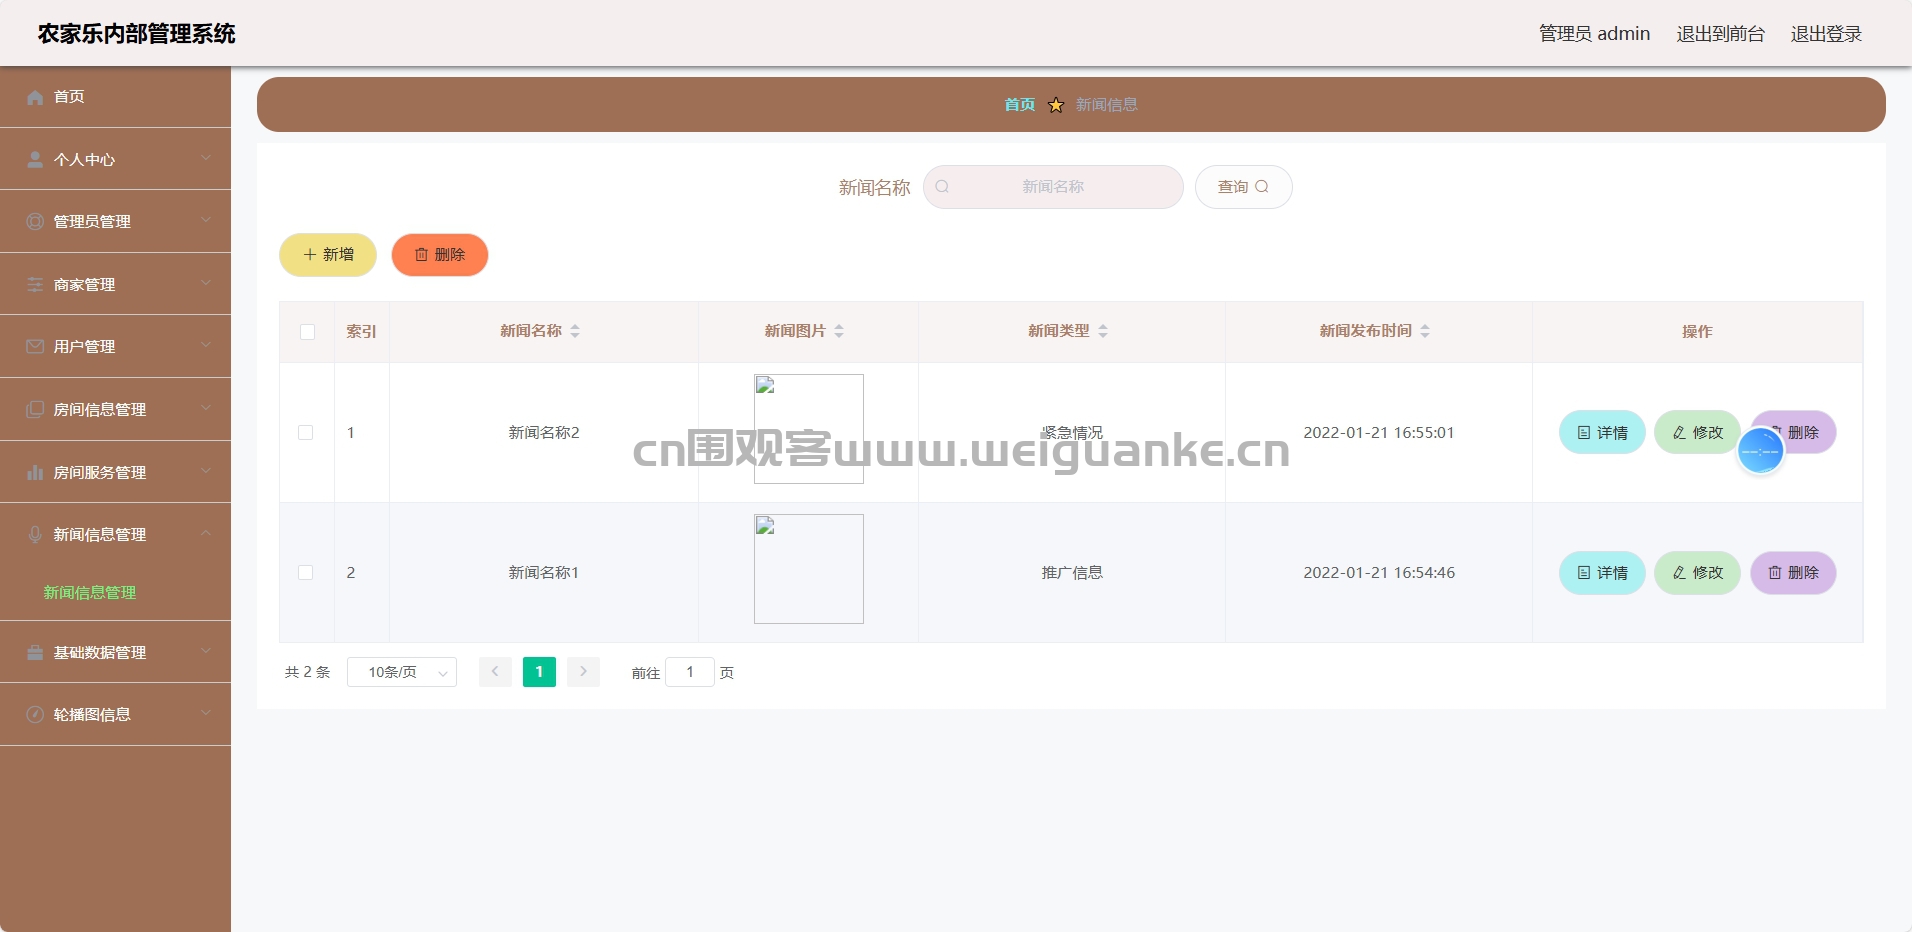Open 详情 for 新闻名称2
The width and height of the screenshot is (1912, 932).
[1602, 433]
